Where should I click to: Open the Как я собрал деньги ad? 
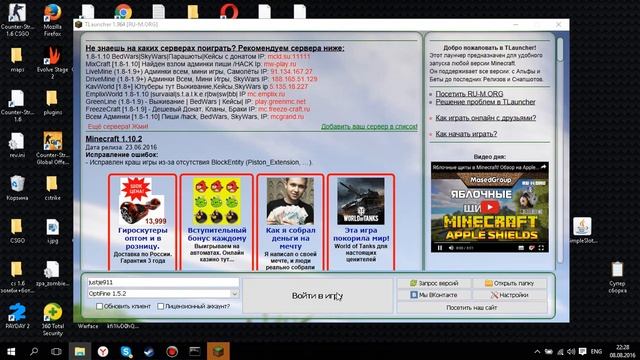pyautogui.click(x=290, y=222)
